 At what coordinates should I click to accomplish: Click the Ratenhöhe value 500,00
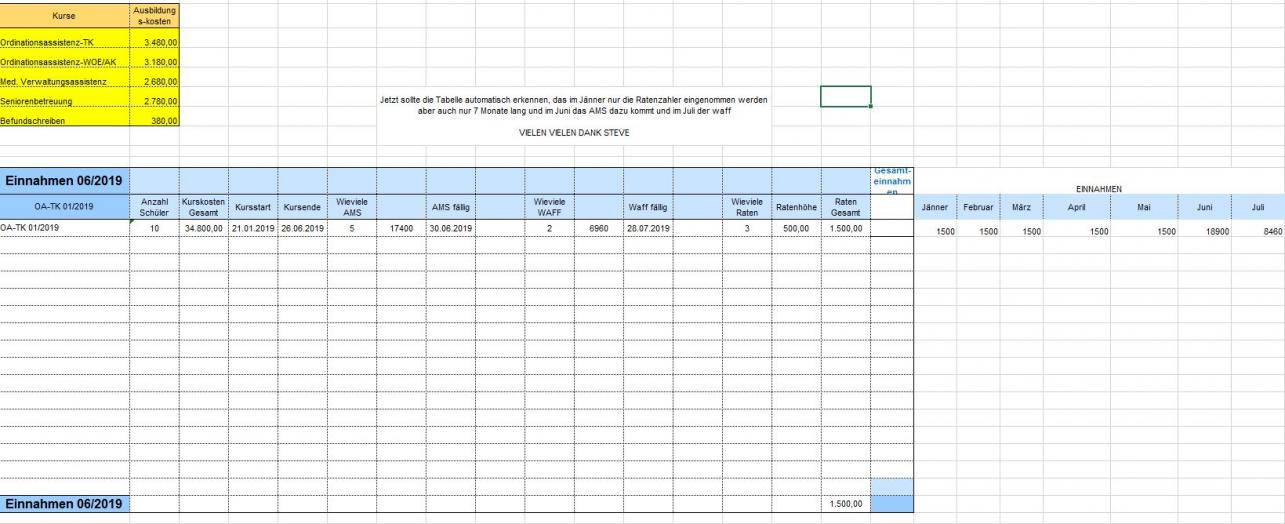click(796, 228)
